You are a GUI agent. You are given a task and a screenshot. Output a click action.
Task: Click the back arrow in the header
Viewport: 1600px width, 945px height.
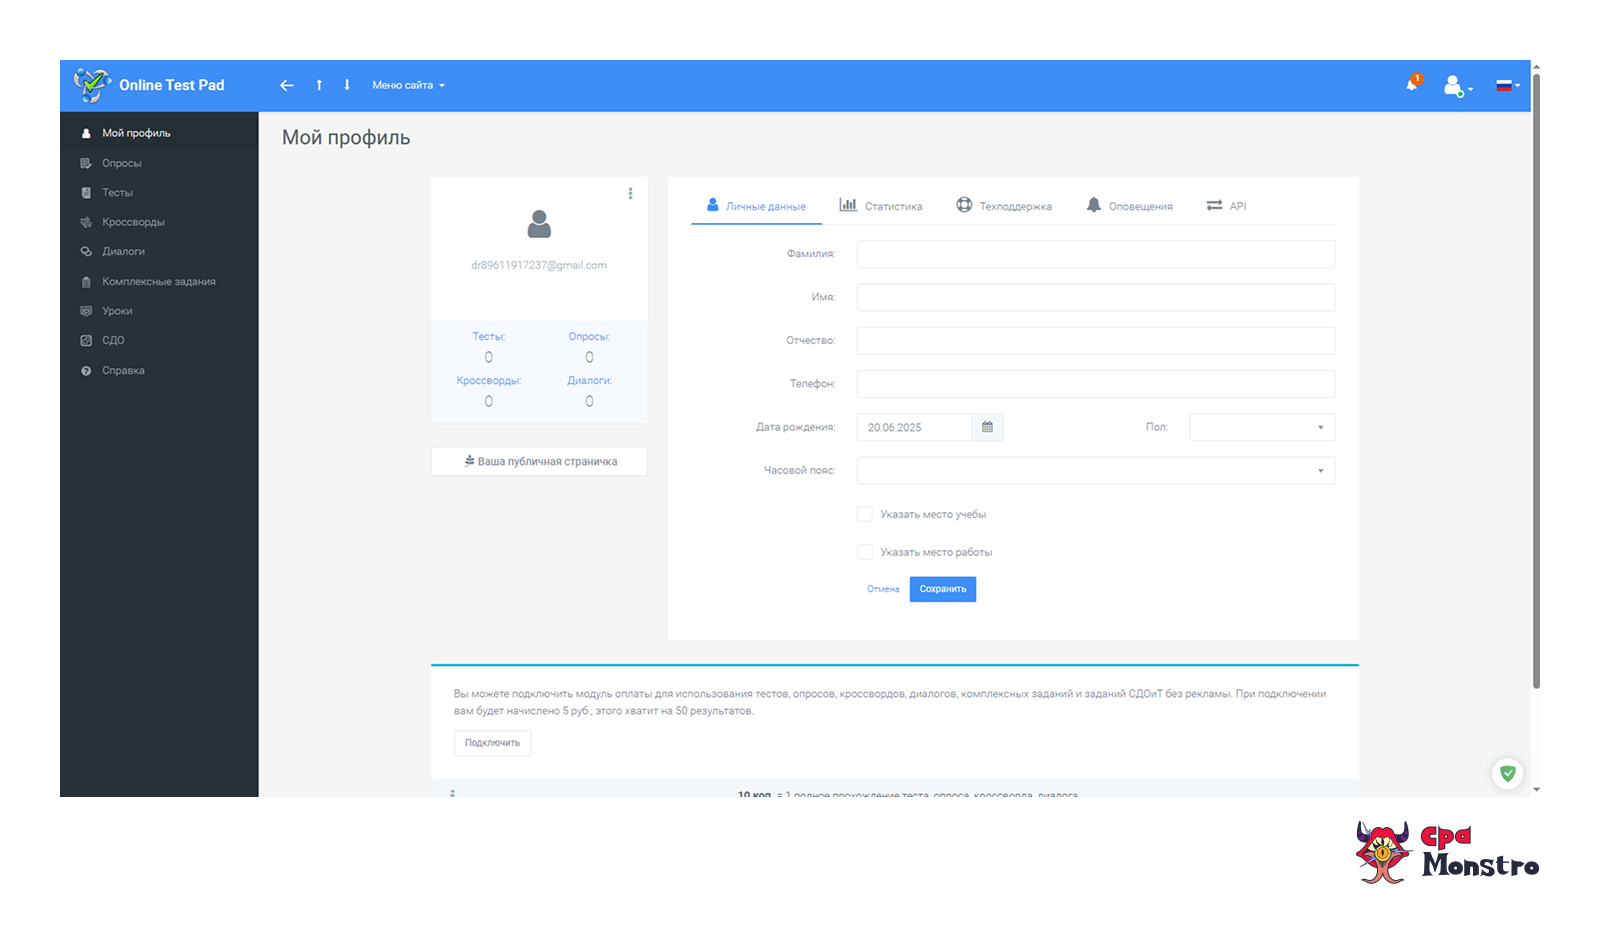tap(287, 85)
